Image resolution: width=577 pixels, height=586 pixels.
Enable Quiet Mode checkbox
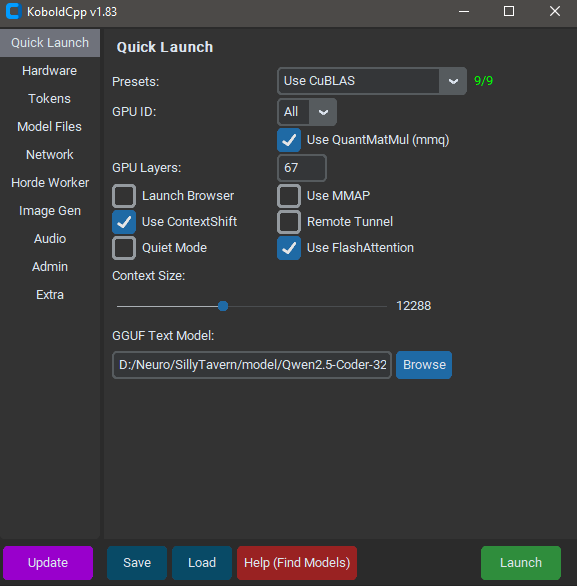(124, 248)
